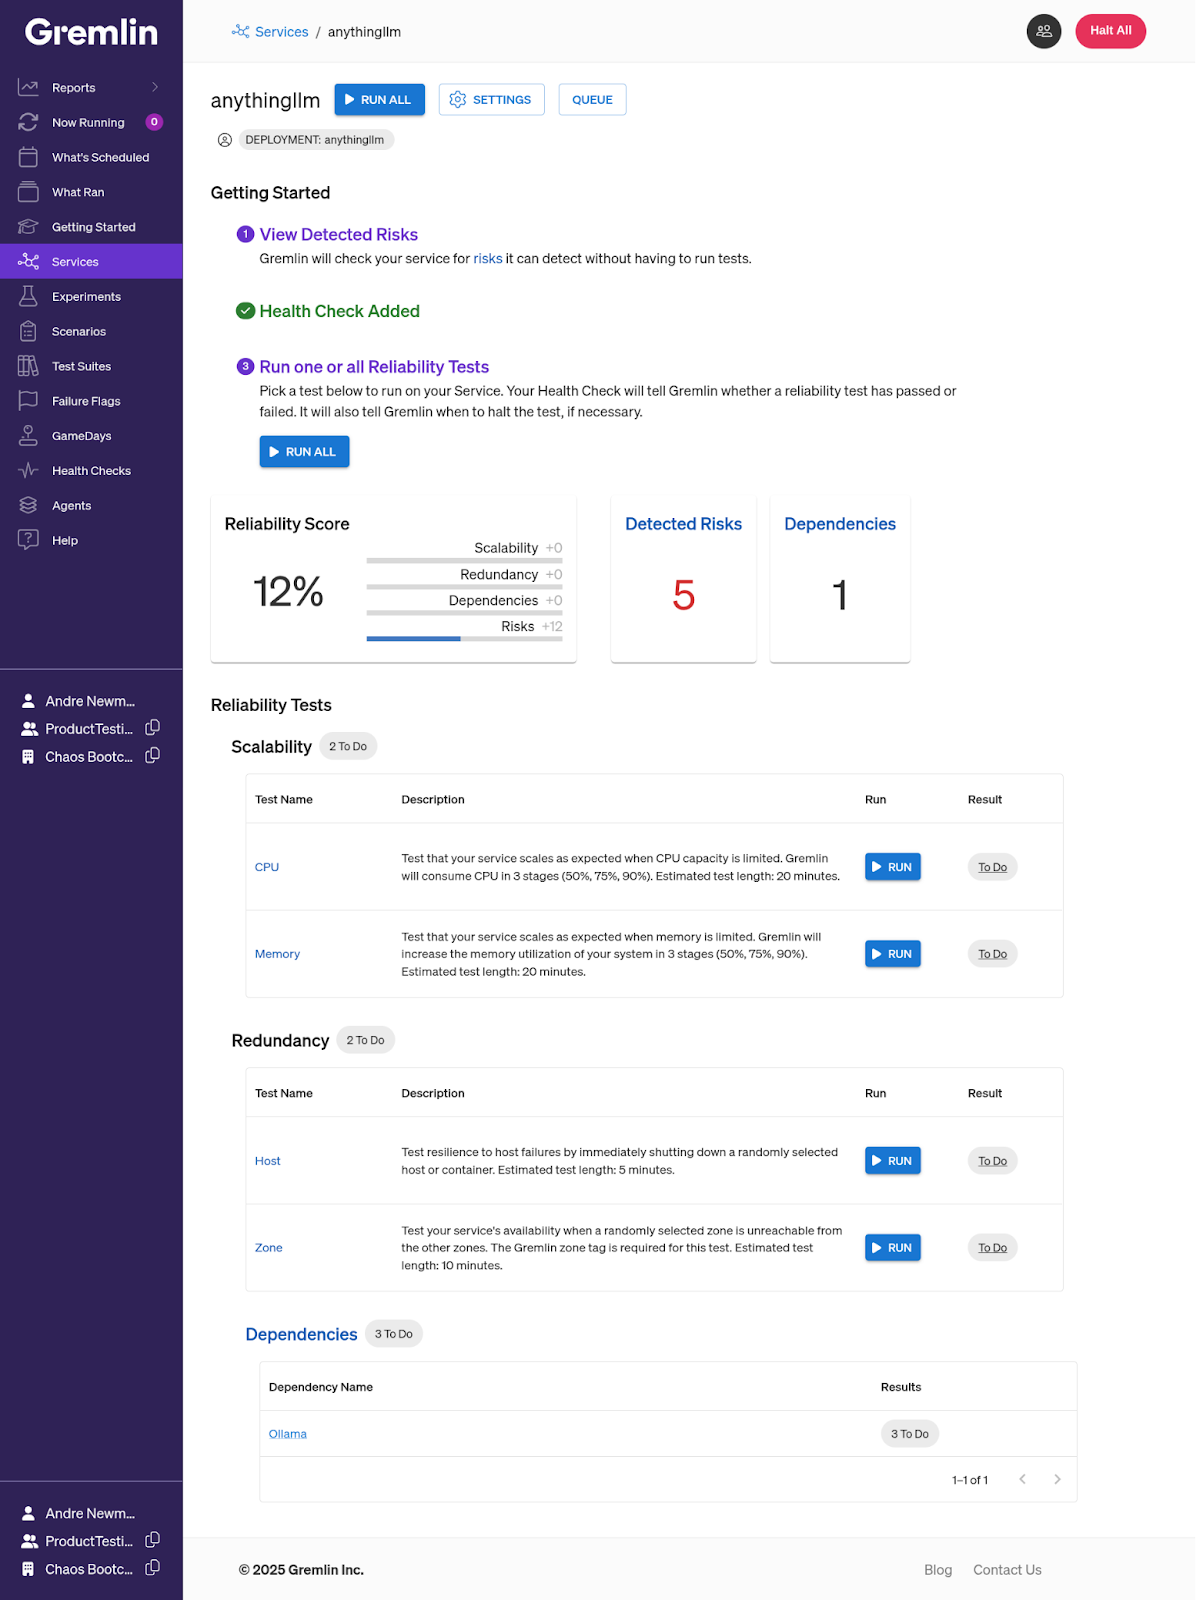The image size is (1202, 1600).
Task: Open Blog footer link
Action: click(x=938, y=1570)
